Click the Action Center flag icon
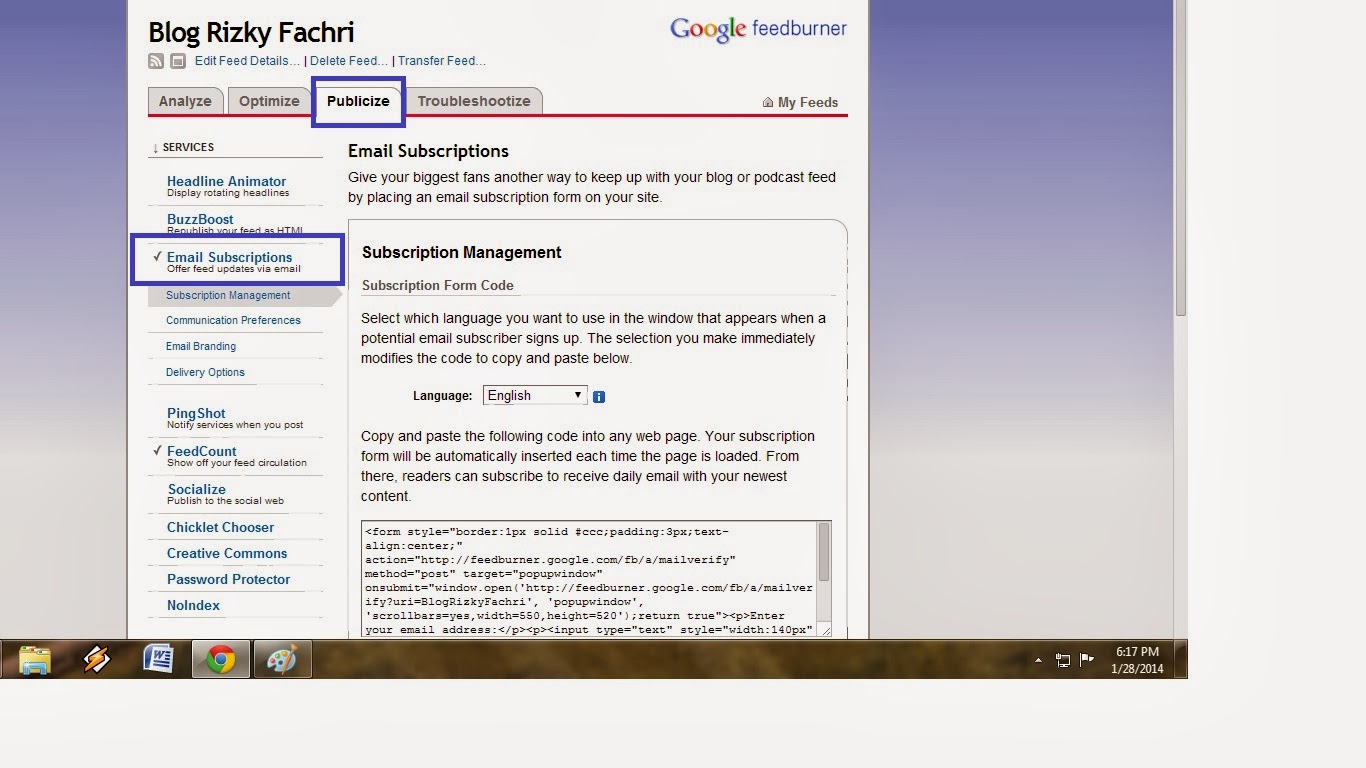This screenshot has width=1366, height=768. tap(1087, 660)
